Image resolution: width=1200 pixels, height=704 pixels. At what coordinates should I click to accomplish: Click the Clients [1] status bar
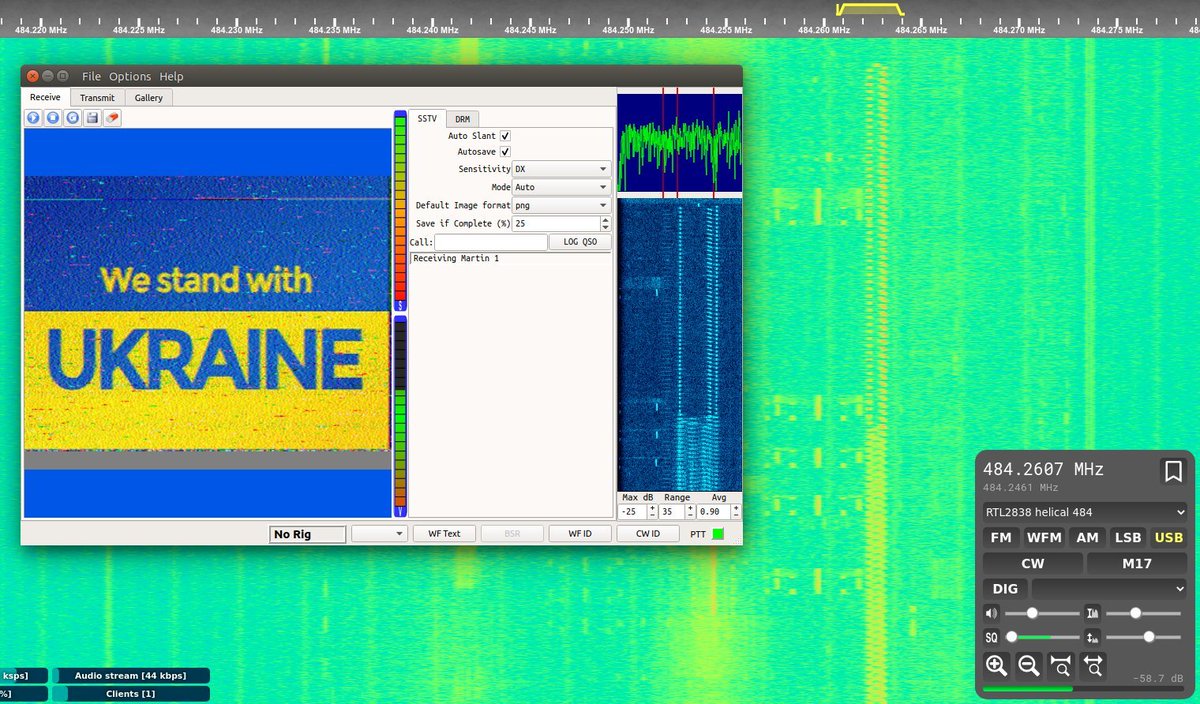point(131,693)
